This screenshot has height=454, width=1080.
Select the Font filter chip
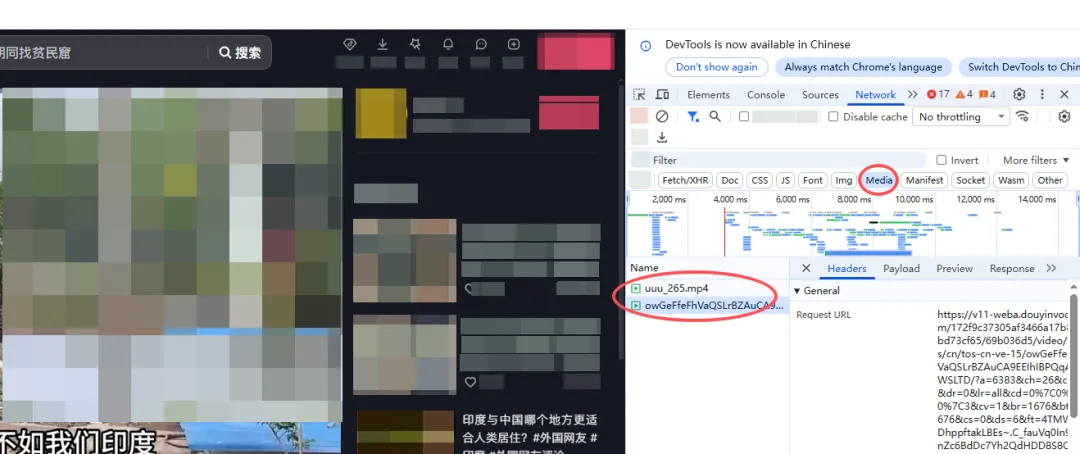(x=813, y=180)
